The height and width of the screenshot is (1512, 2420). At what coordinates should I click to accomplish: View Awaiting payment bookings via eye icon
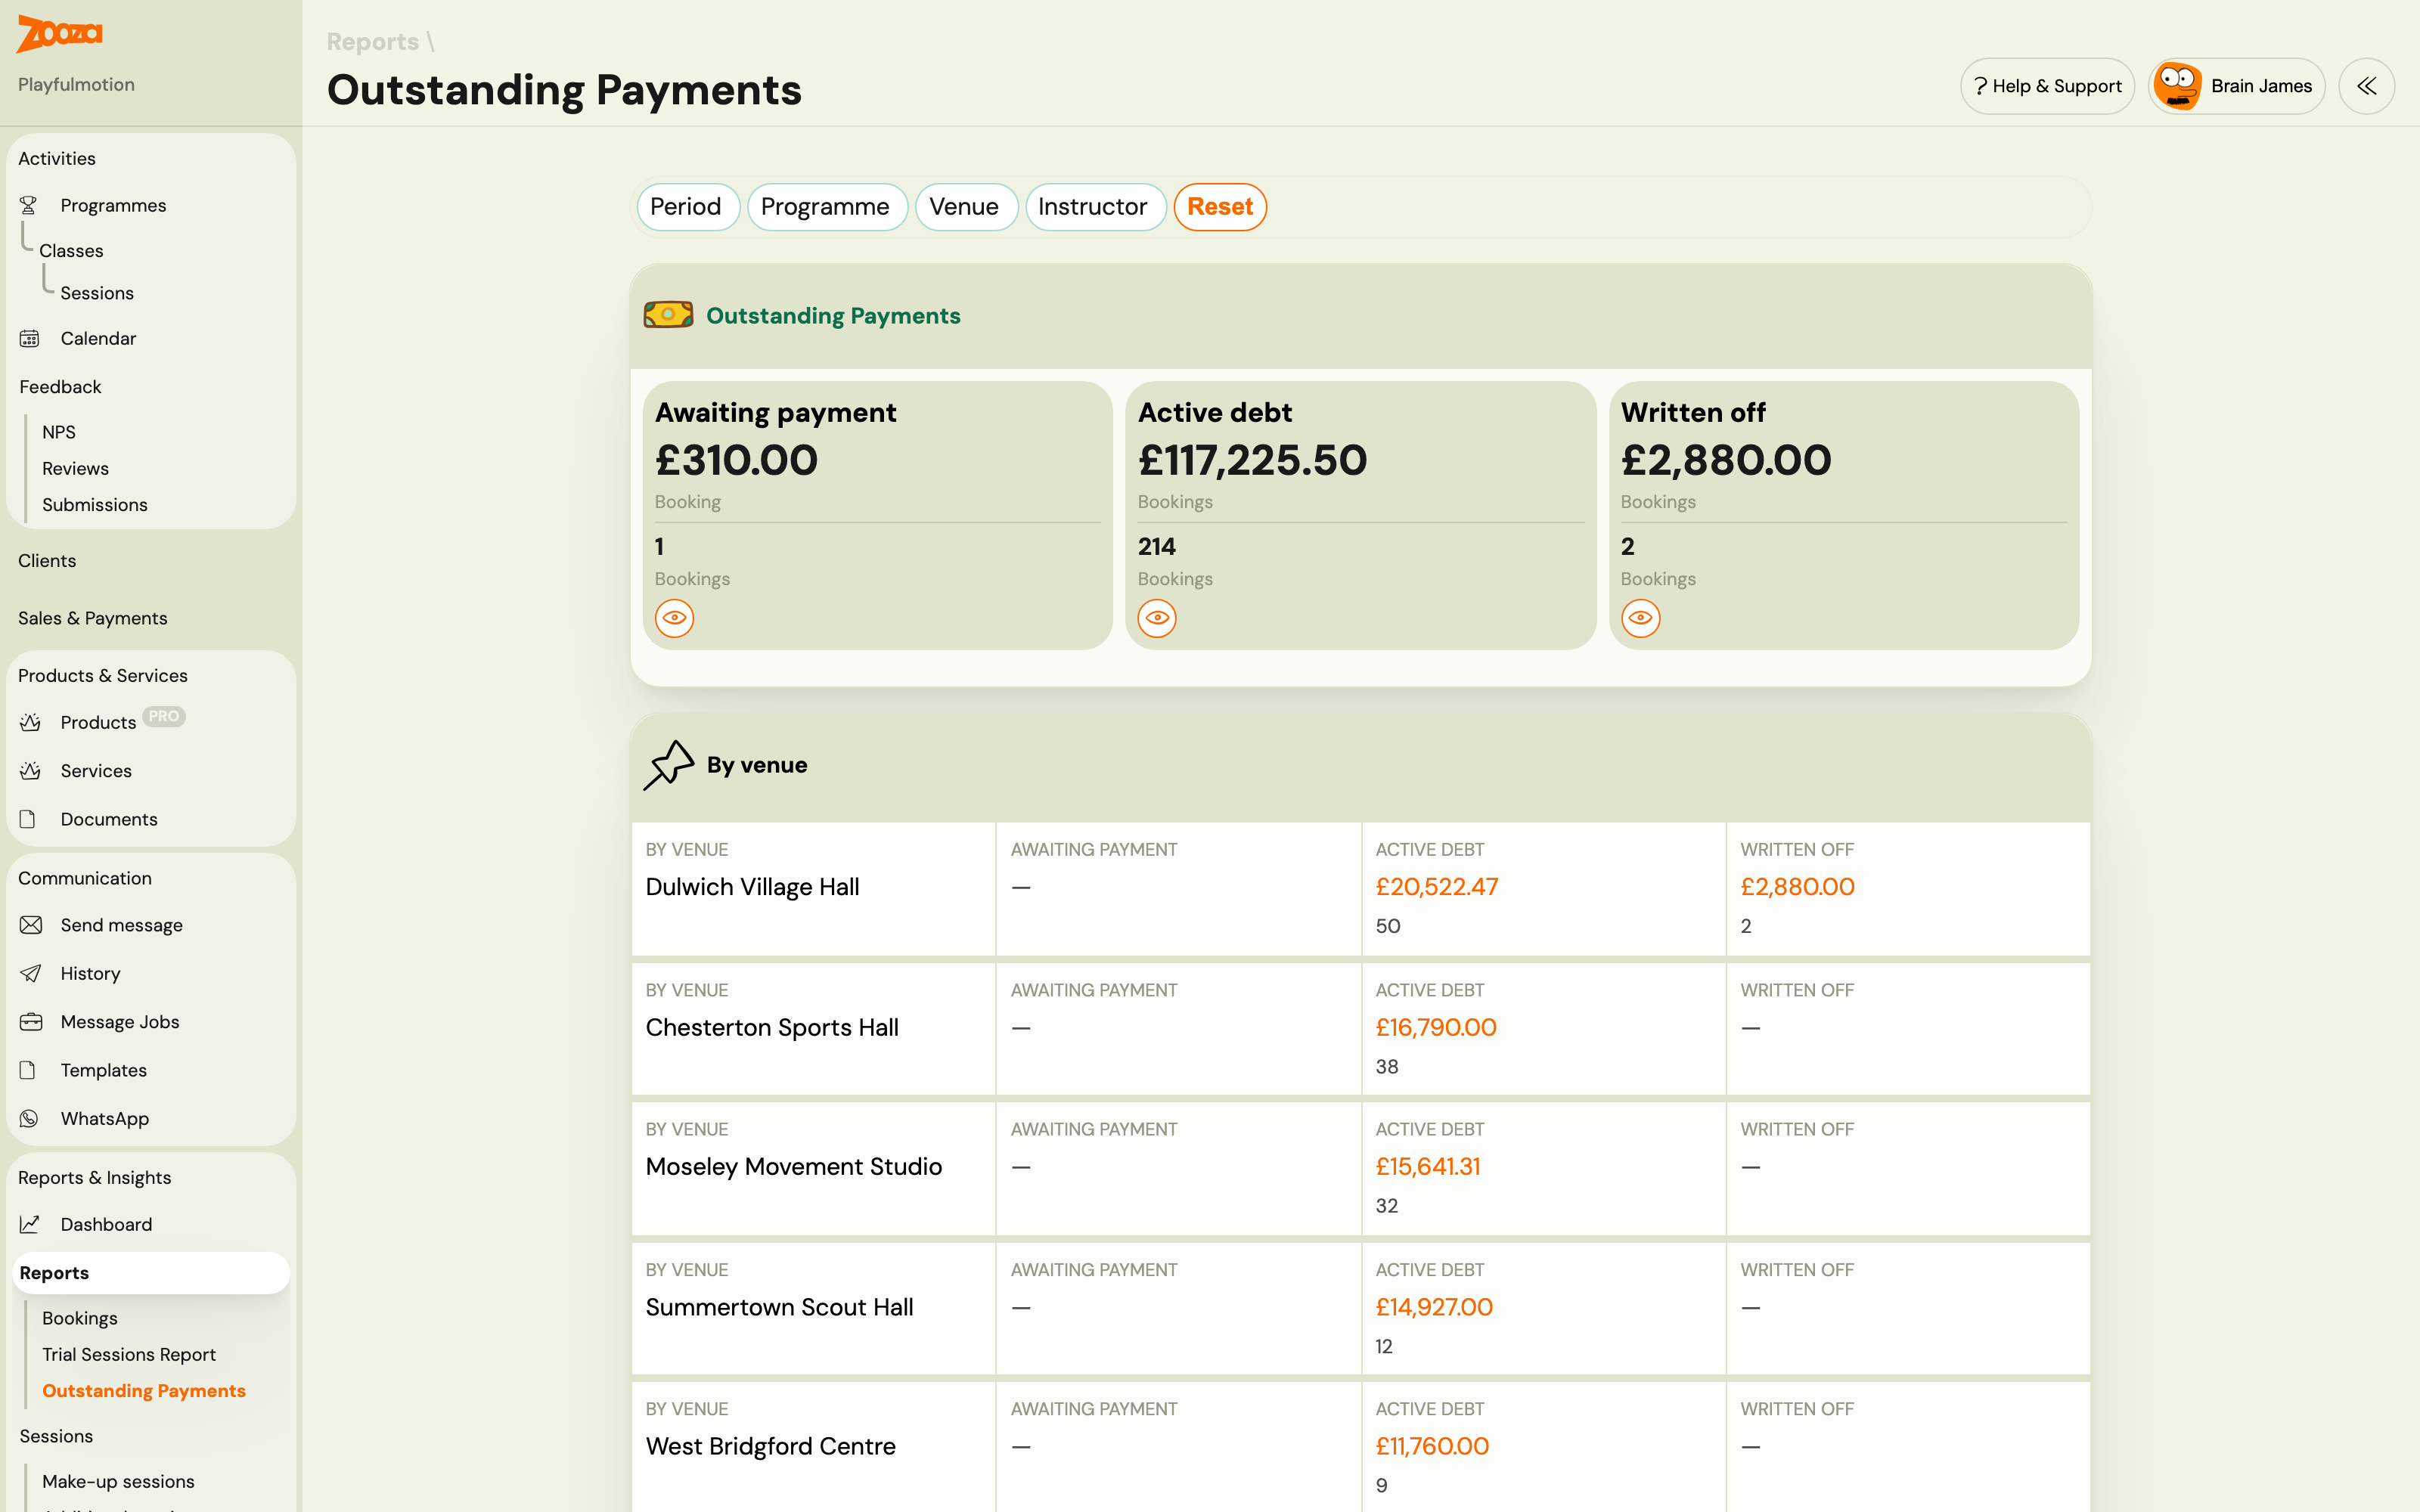pos(675,618)
